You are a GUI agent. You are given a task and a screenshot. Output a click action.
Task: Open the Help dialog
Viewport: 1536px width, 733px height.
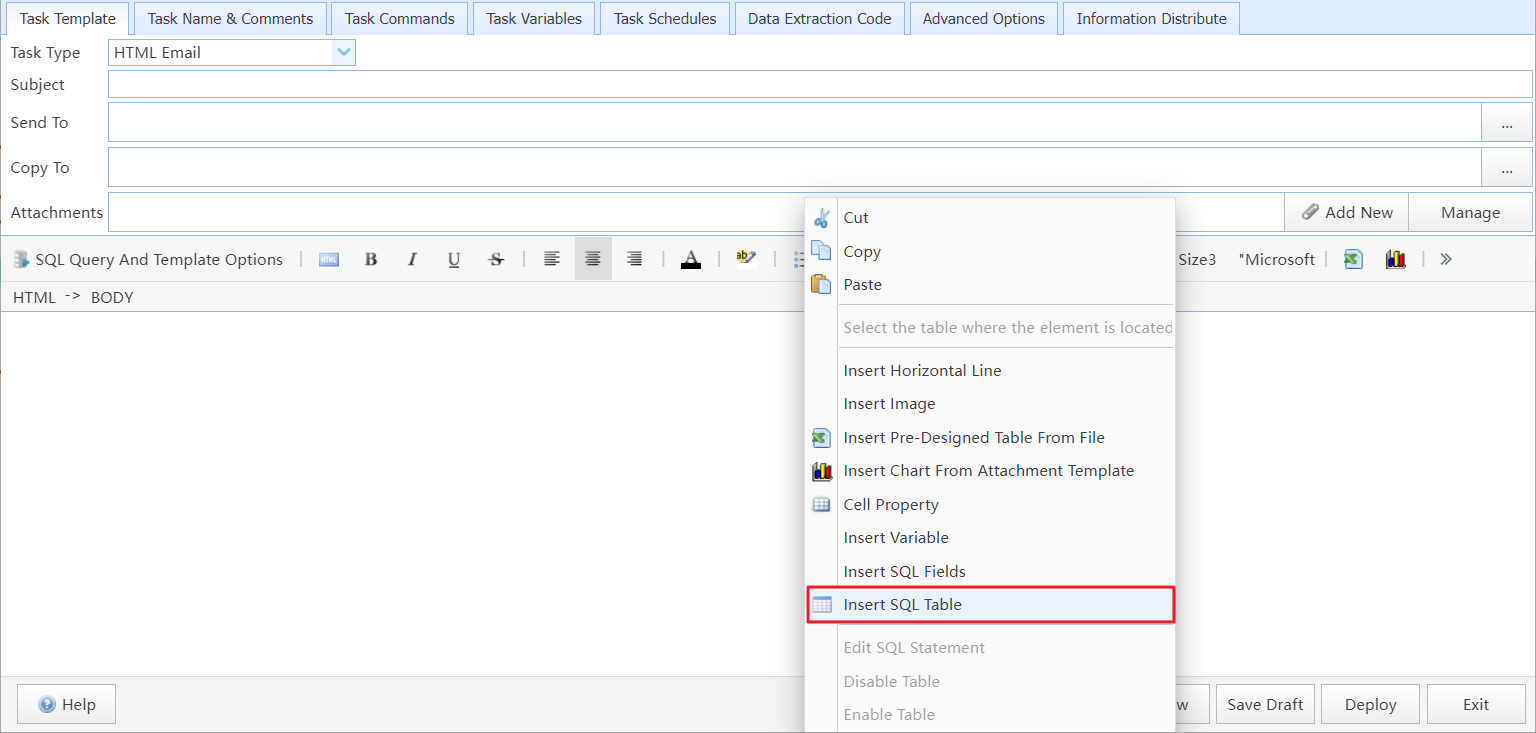pyautogui.click(x=66, y=704)
